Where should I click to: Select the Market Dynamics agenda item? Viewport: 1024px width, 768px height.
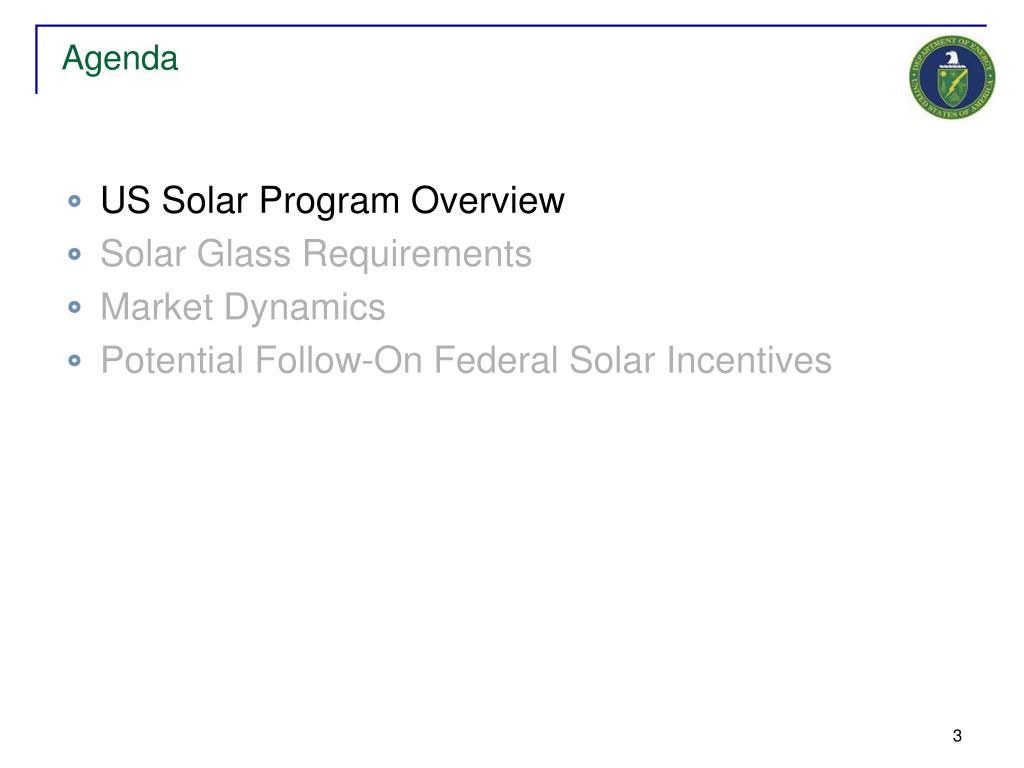[243, 307]
